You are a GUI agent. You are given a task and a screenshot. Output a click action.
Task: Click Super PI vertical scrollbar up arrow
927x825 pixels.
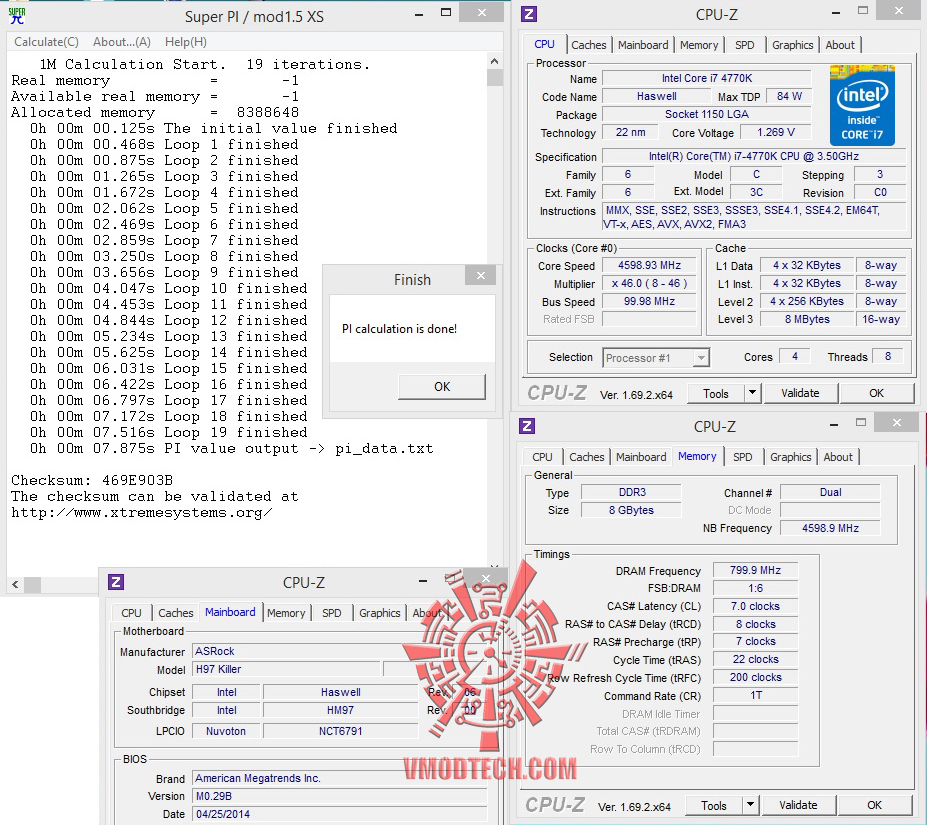pyautogui.click(x=494, y=61)
